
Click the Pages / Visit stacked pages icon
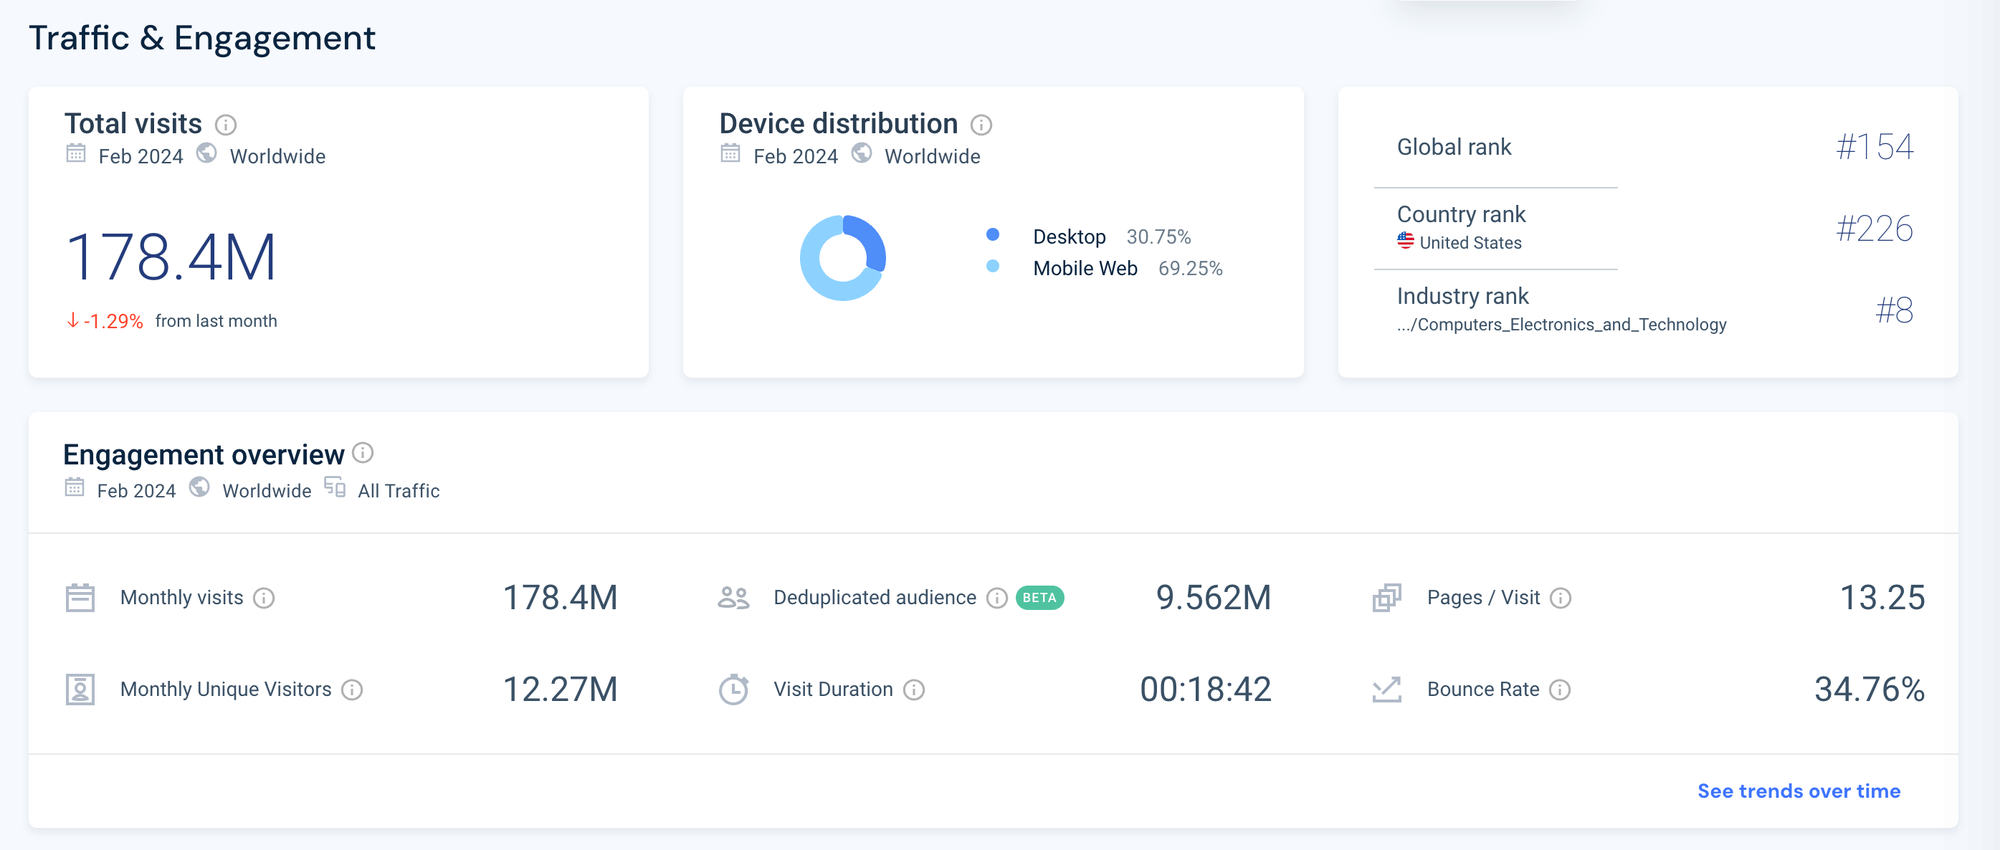point(1387,598)
